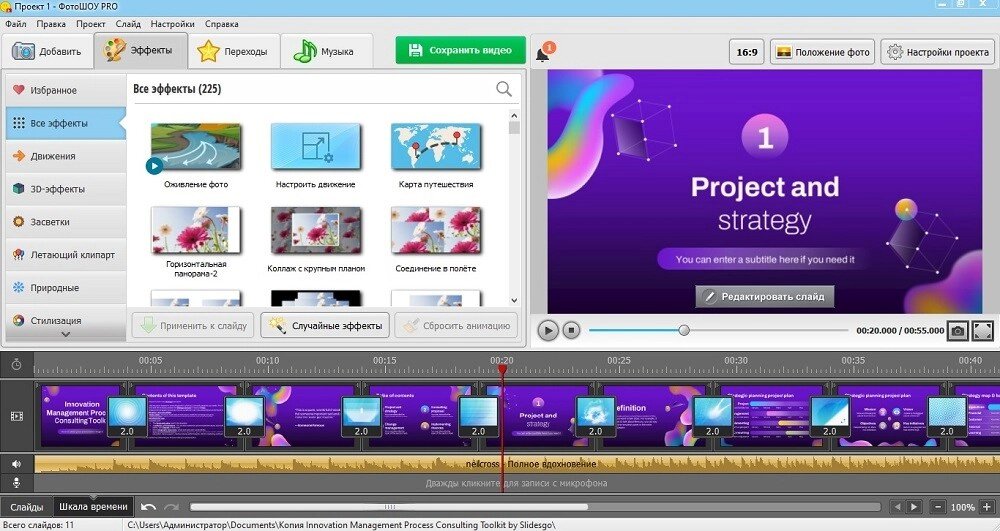Open the Настройки menu

(x=173, y=24)
